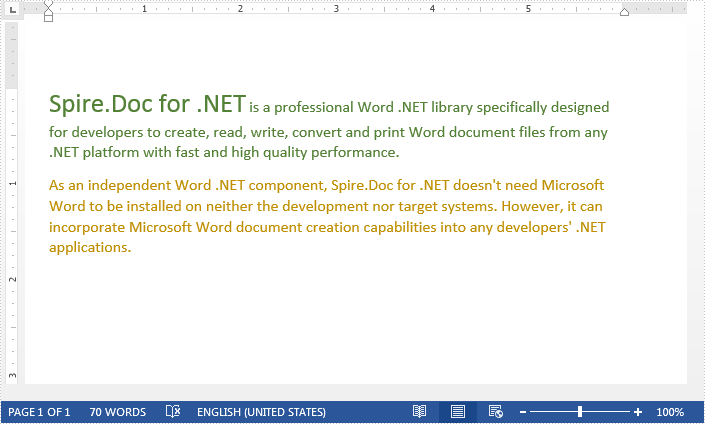Click the horizontal ruler at 3 inch mark
The height and width of the screenshot is (424, 705).
click(x=336, y=9)
